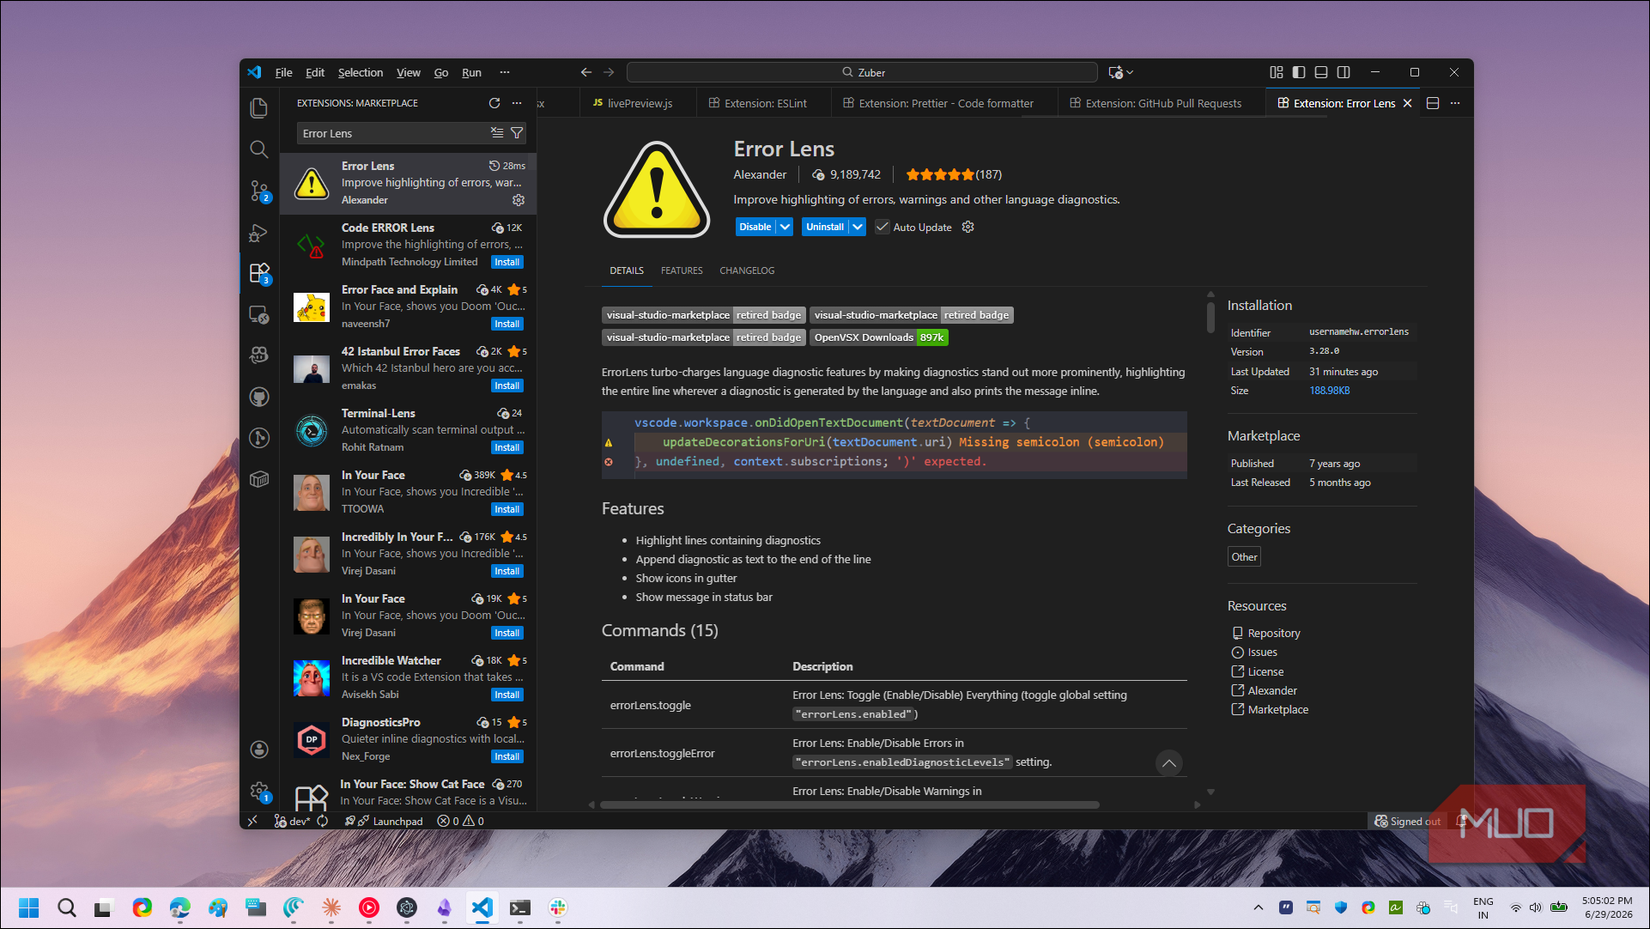Open Copilot chat dropdown in title bar

pos(1130,72)
